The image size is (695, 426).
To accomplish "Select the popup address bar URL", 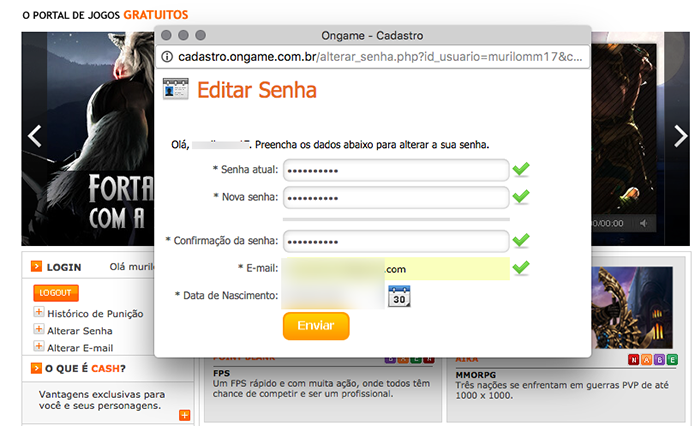I will pos(380,57).
